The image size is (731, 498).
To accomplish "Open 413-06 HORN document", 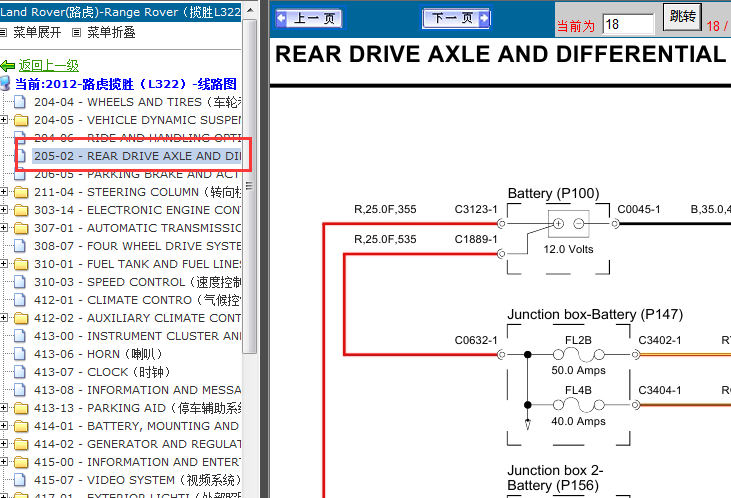I will click(98, 354).
